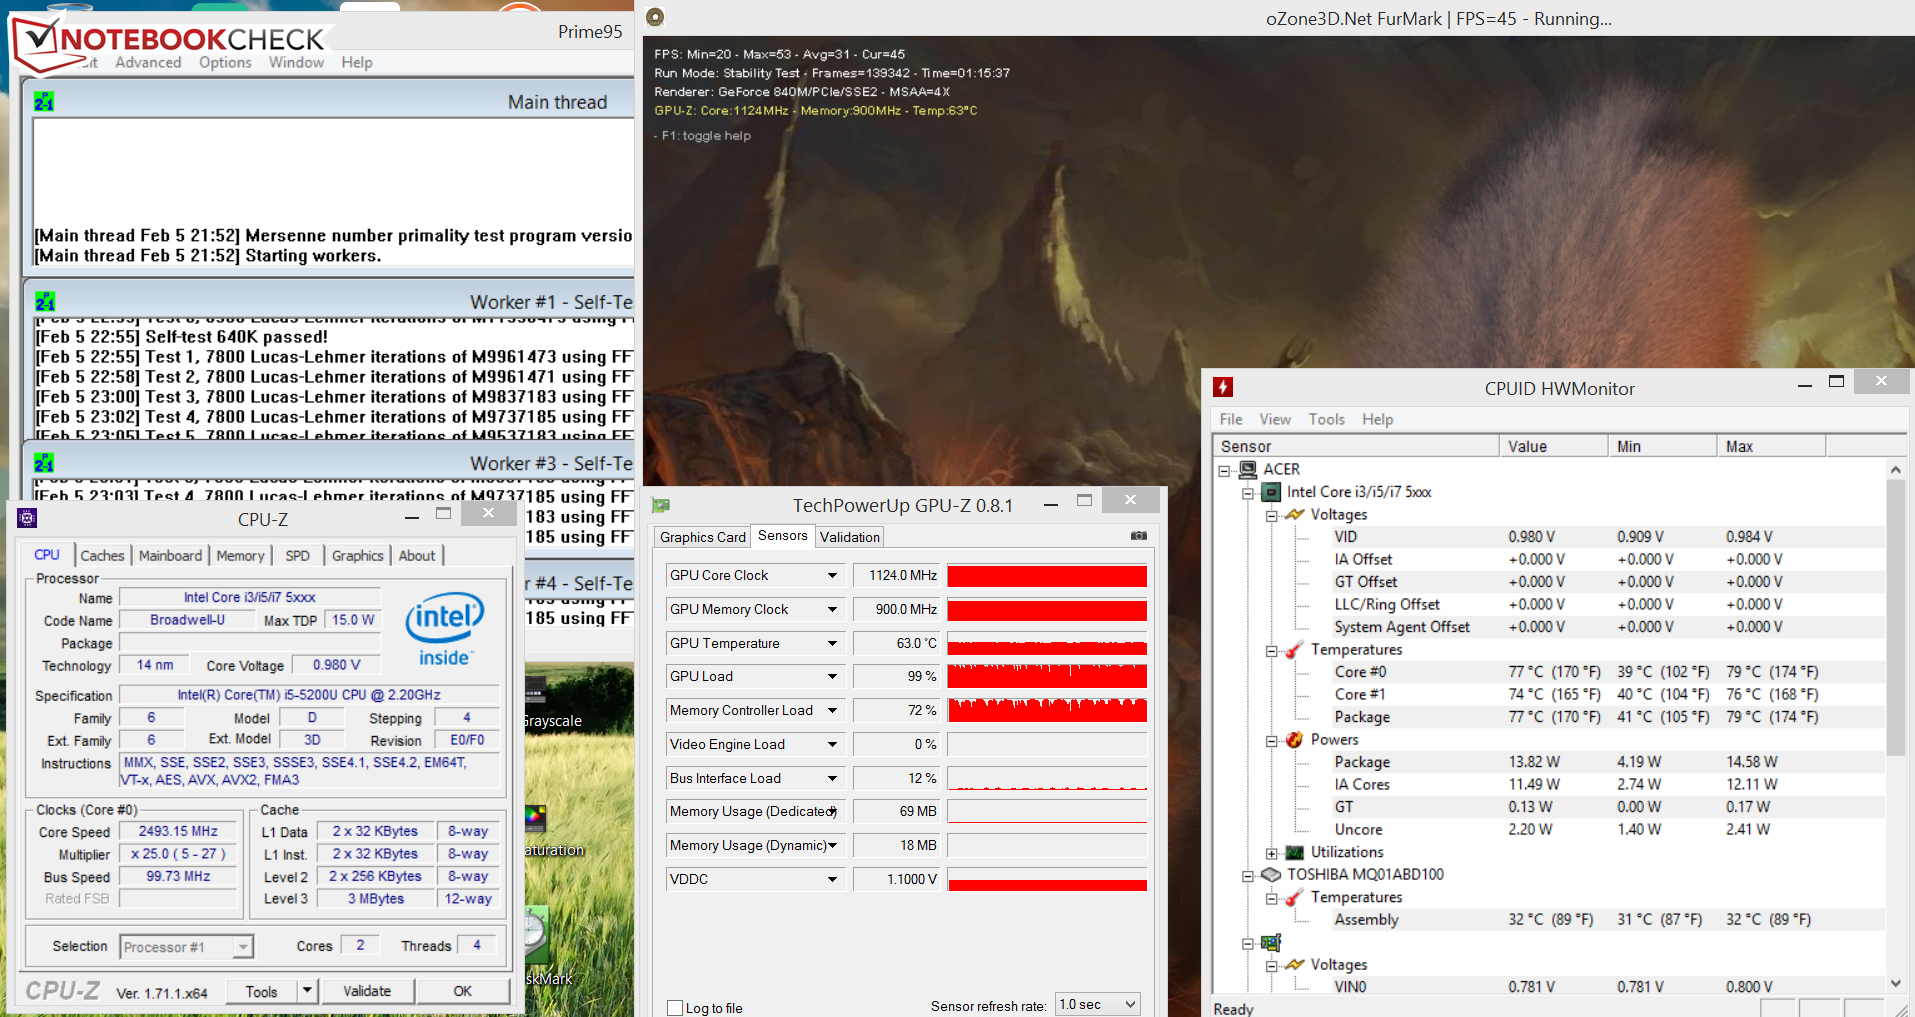Open the GPU Core Clock sensor dropdown

pyautogui.click(x=831, y=576)
